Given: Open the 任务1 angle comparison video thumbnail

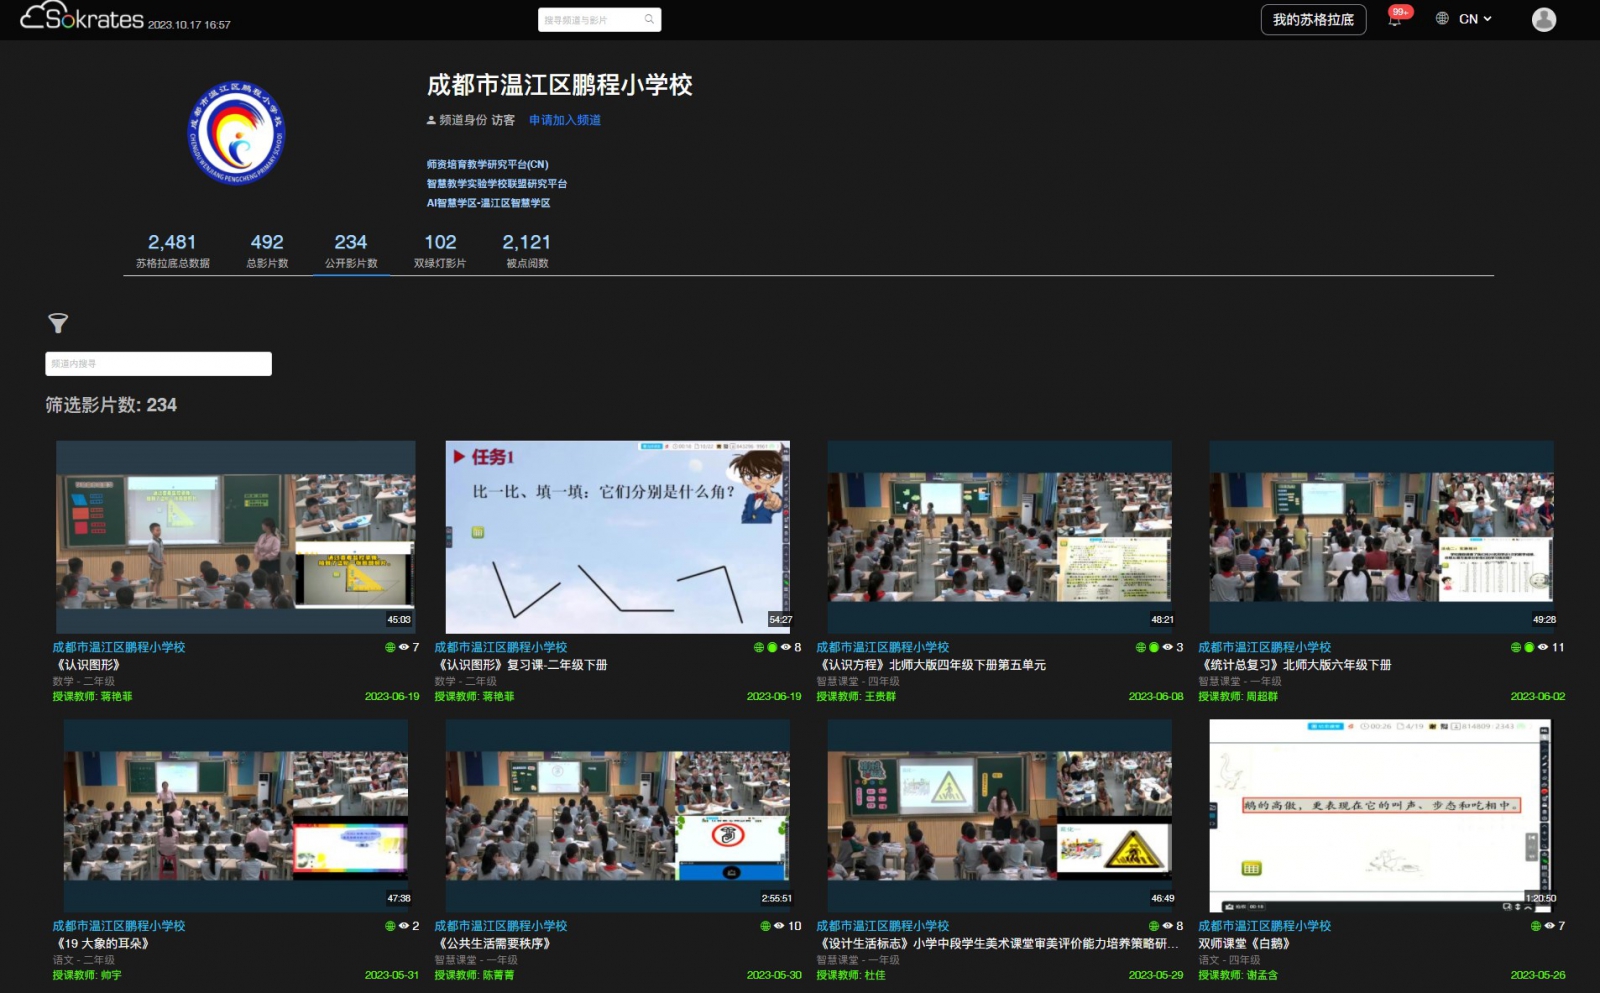Looking at the screenshot, I should 617,536.
